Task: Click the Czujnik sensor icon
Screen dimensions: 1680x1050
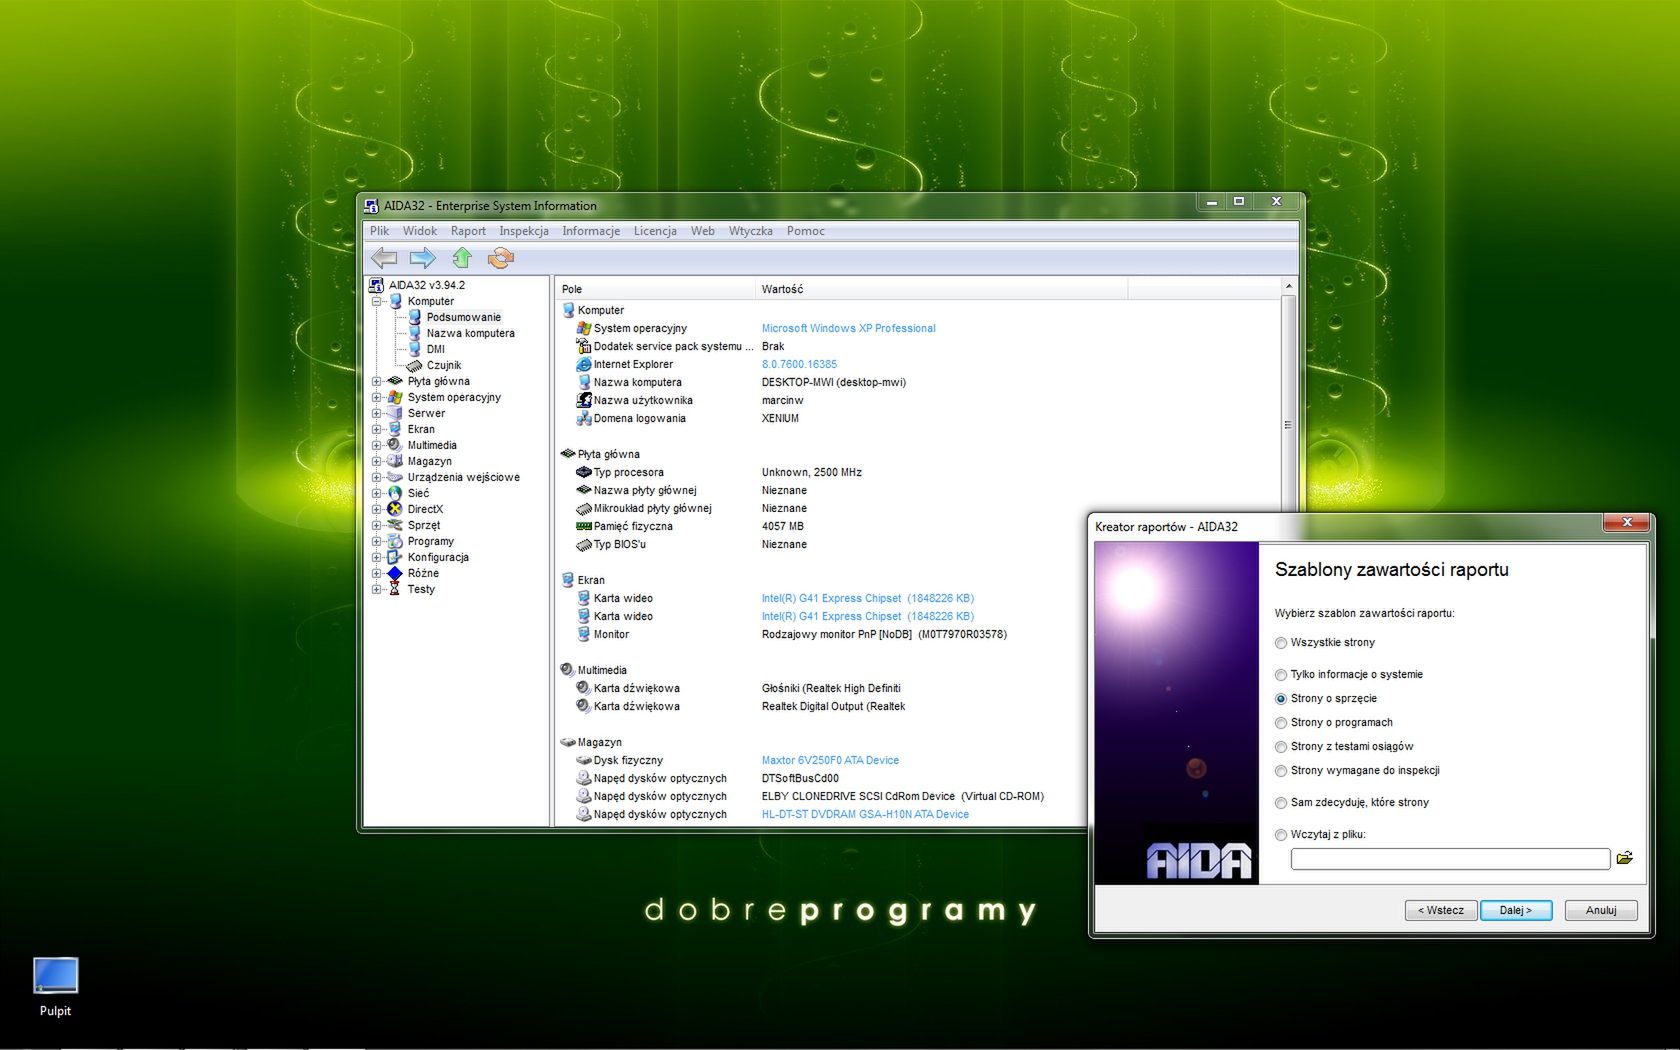Action: click(x=414, y=365)
